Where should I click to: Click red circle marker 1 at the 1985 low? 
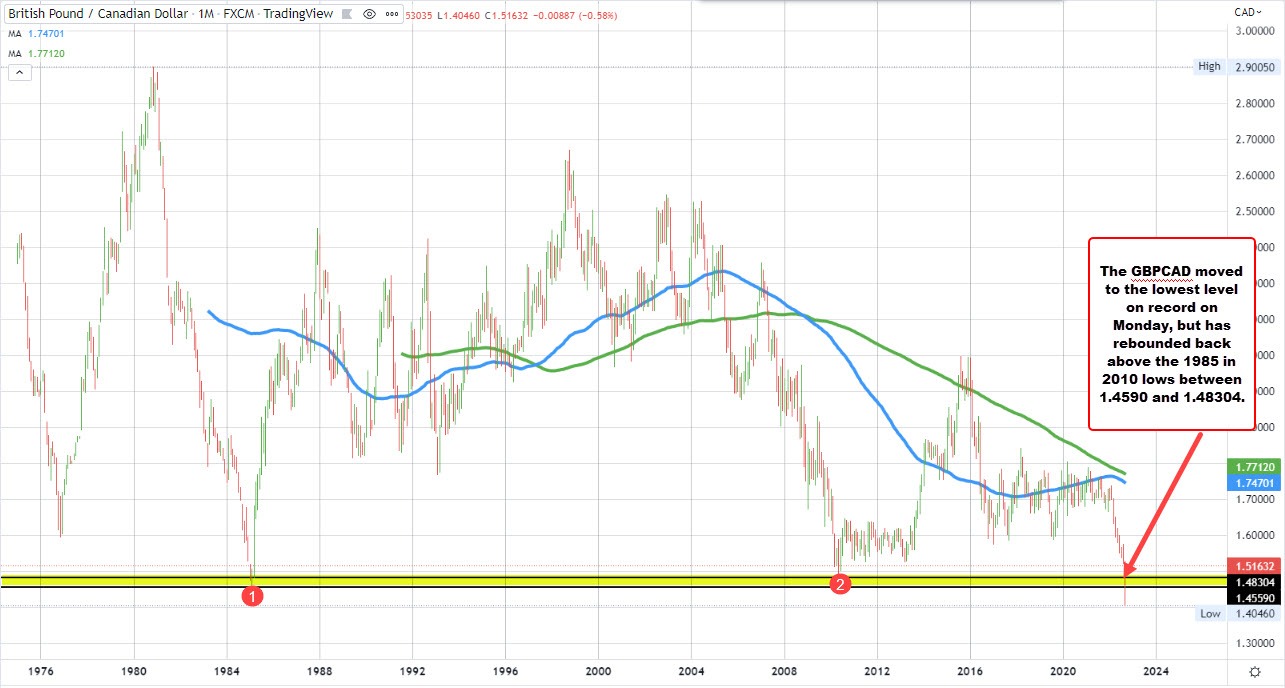(252, 595)
